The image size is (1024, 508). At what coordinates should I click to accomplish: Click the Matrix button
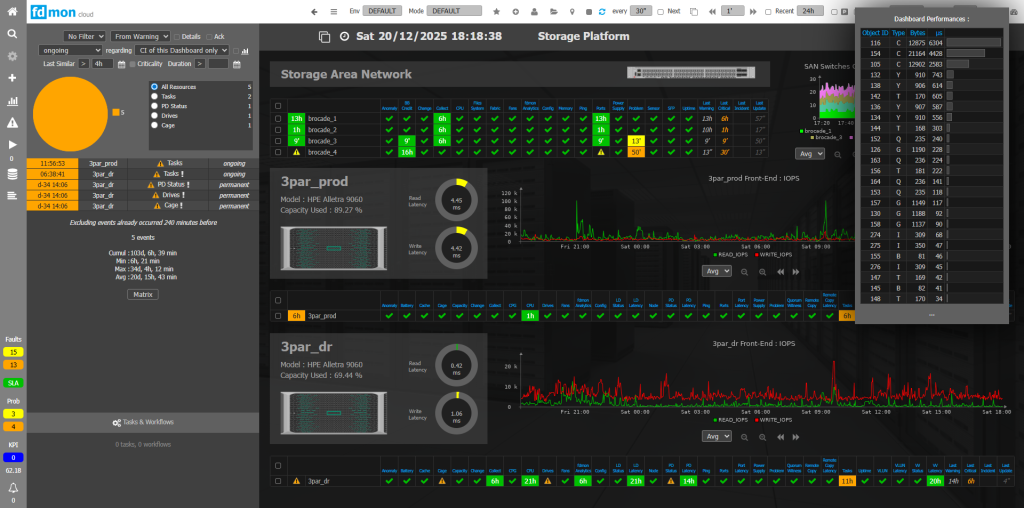click(142, 294)
